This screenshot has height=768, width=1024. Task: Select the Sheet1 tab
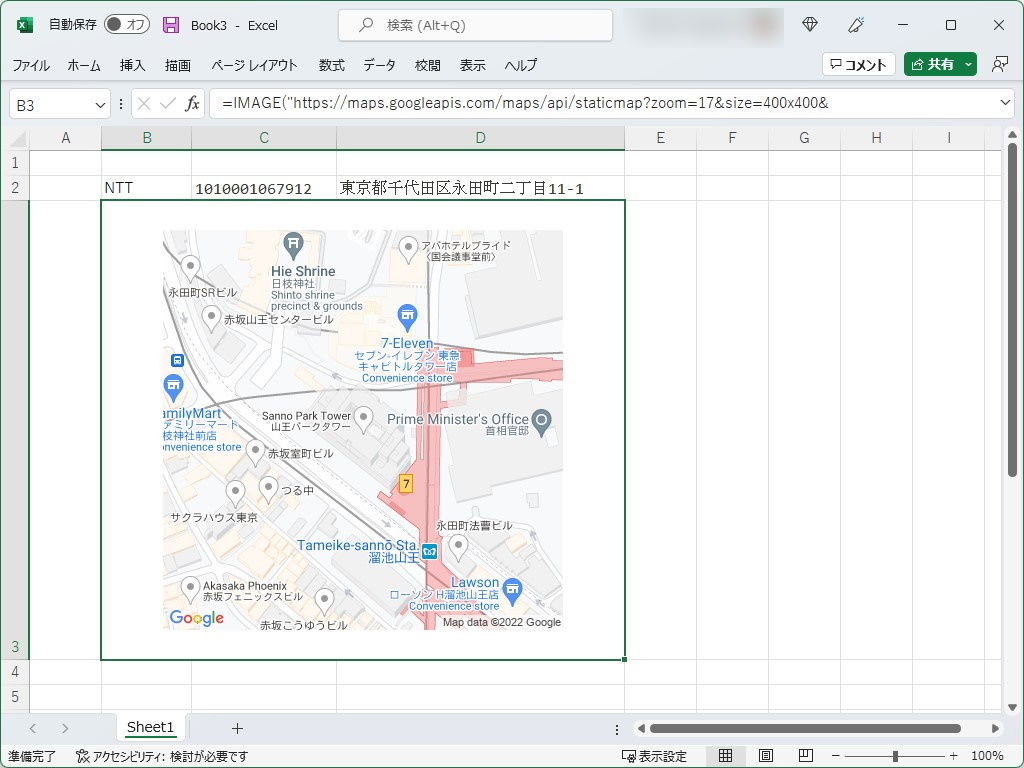(150, 727)
